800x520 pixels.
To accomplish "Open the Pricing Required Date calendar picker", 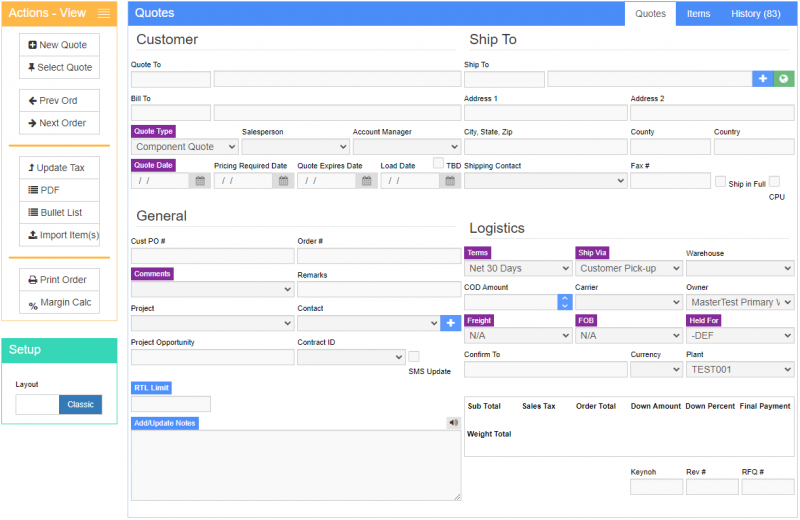I will (284, 181).
